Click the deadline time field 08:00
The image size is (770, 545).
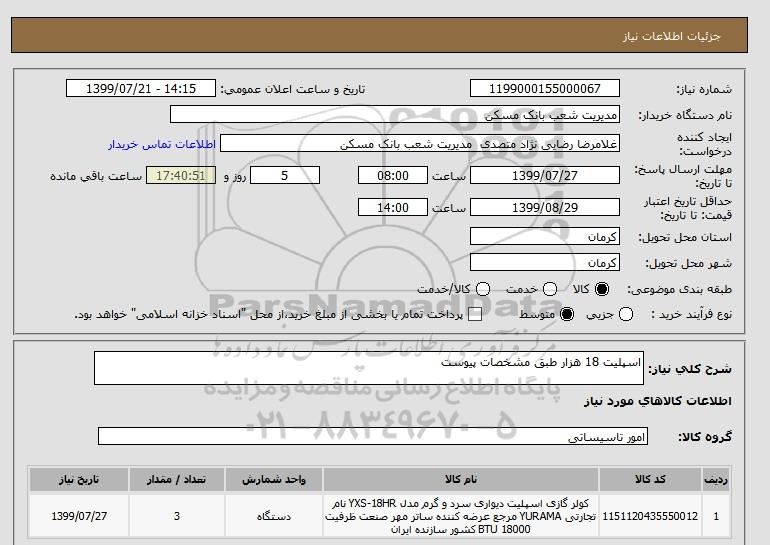coord(393,175)
